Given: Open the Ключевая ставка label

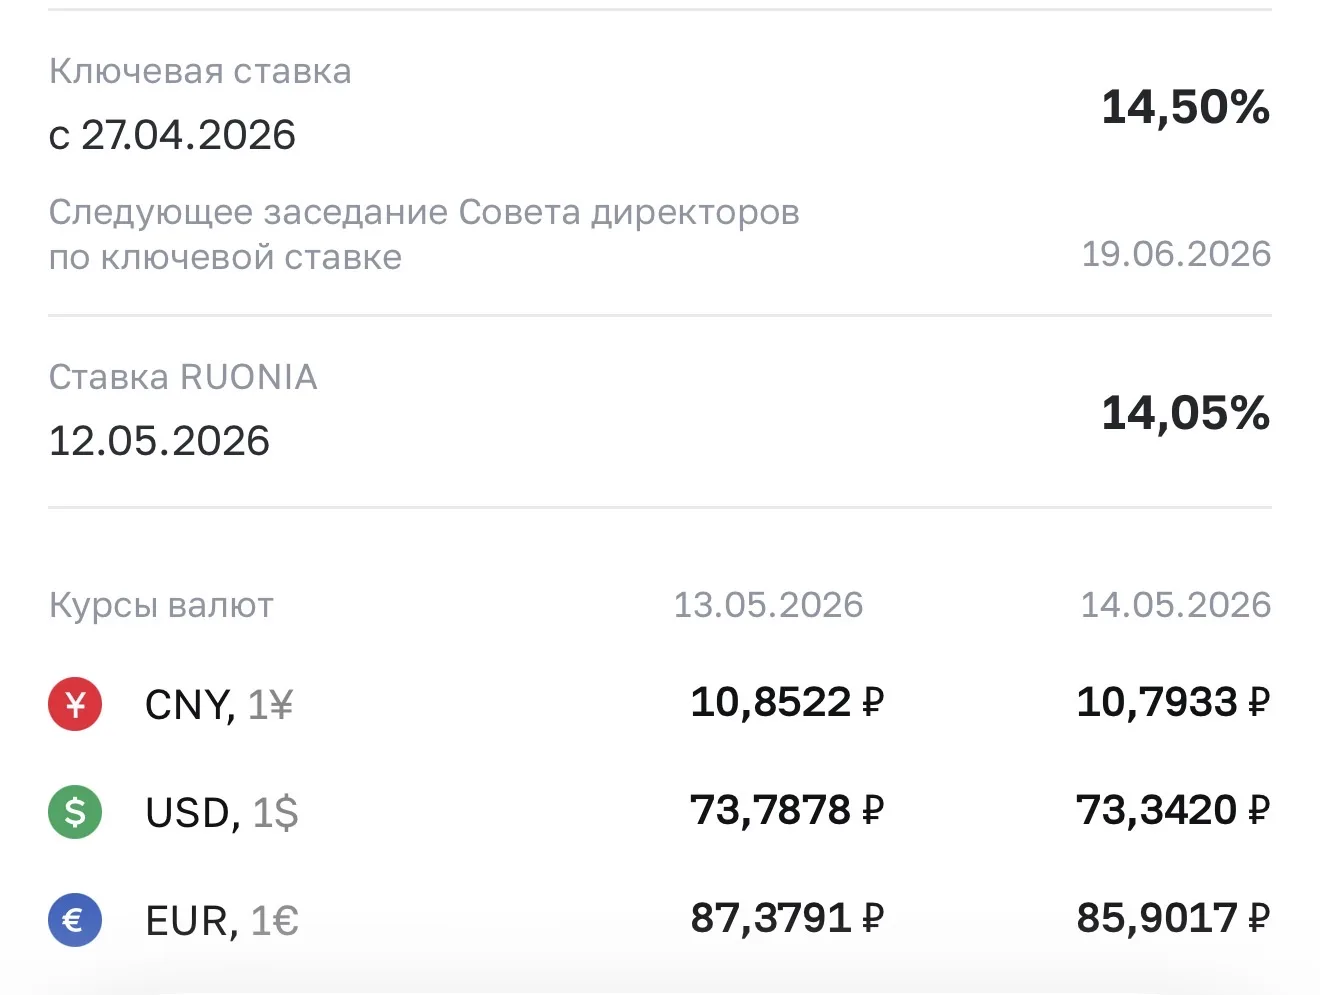Looking at the screenshot, I should (200, 72).
